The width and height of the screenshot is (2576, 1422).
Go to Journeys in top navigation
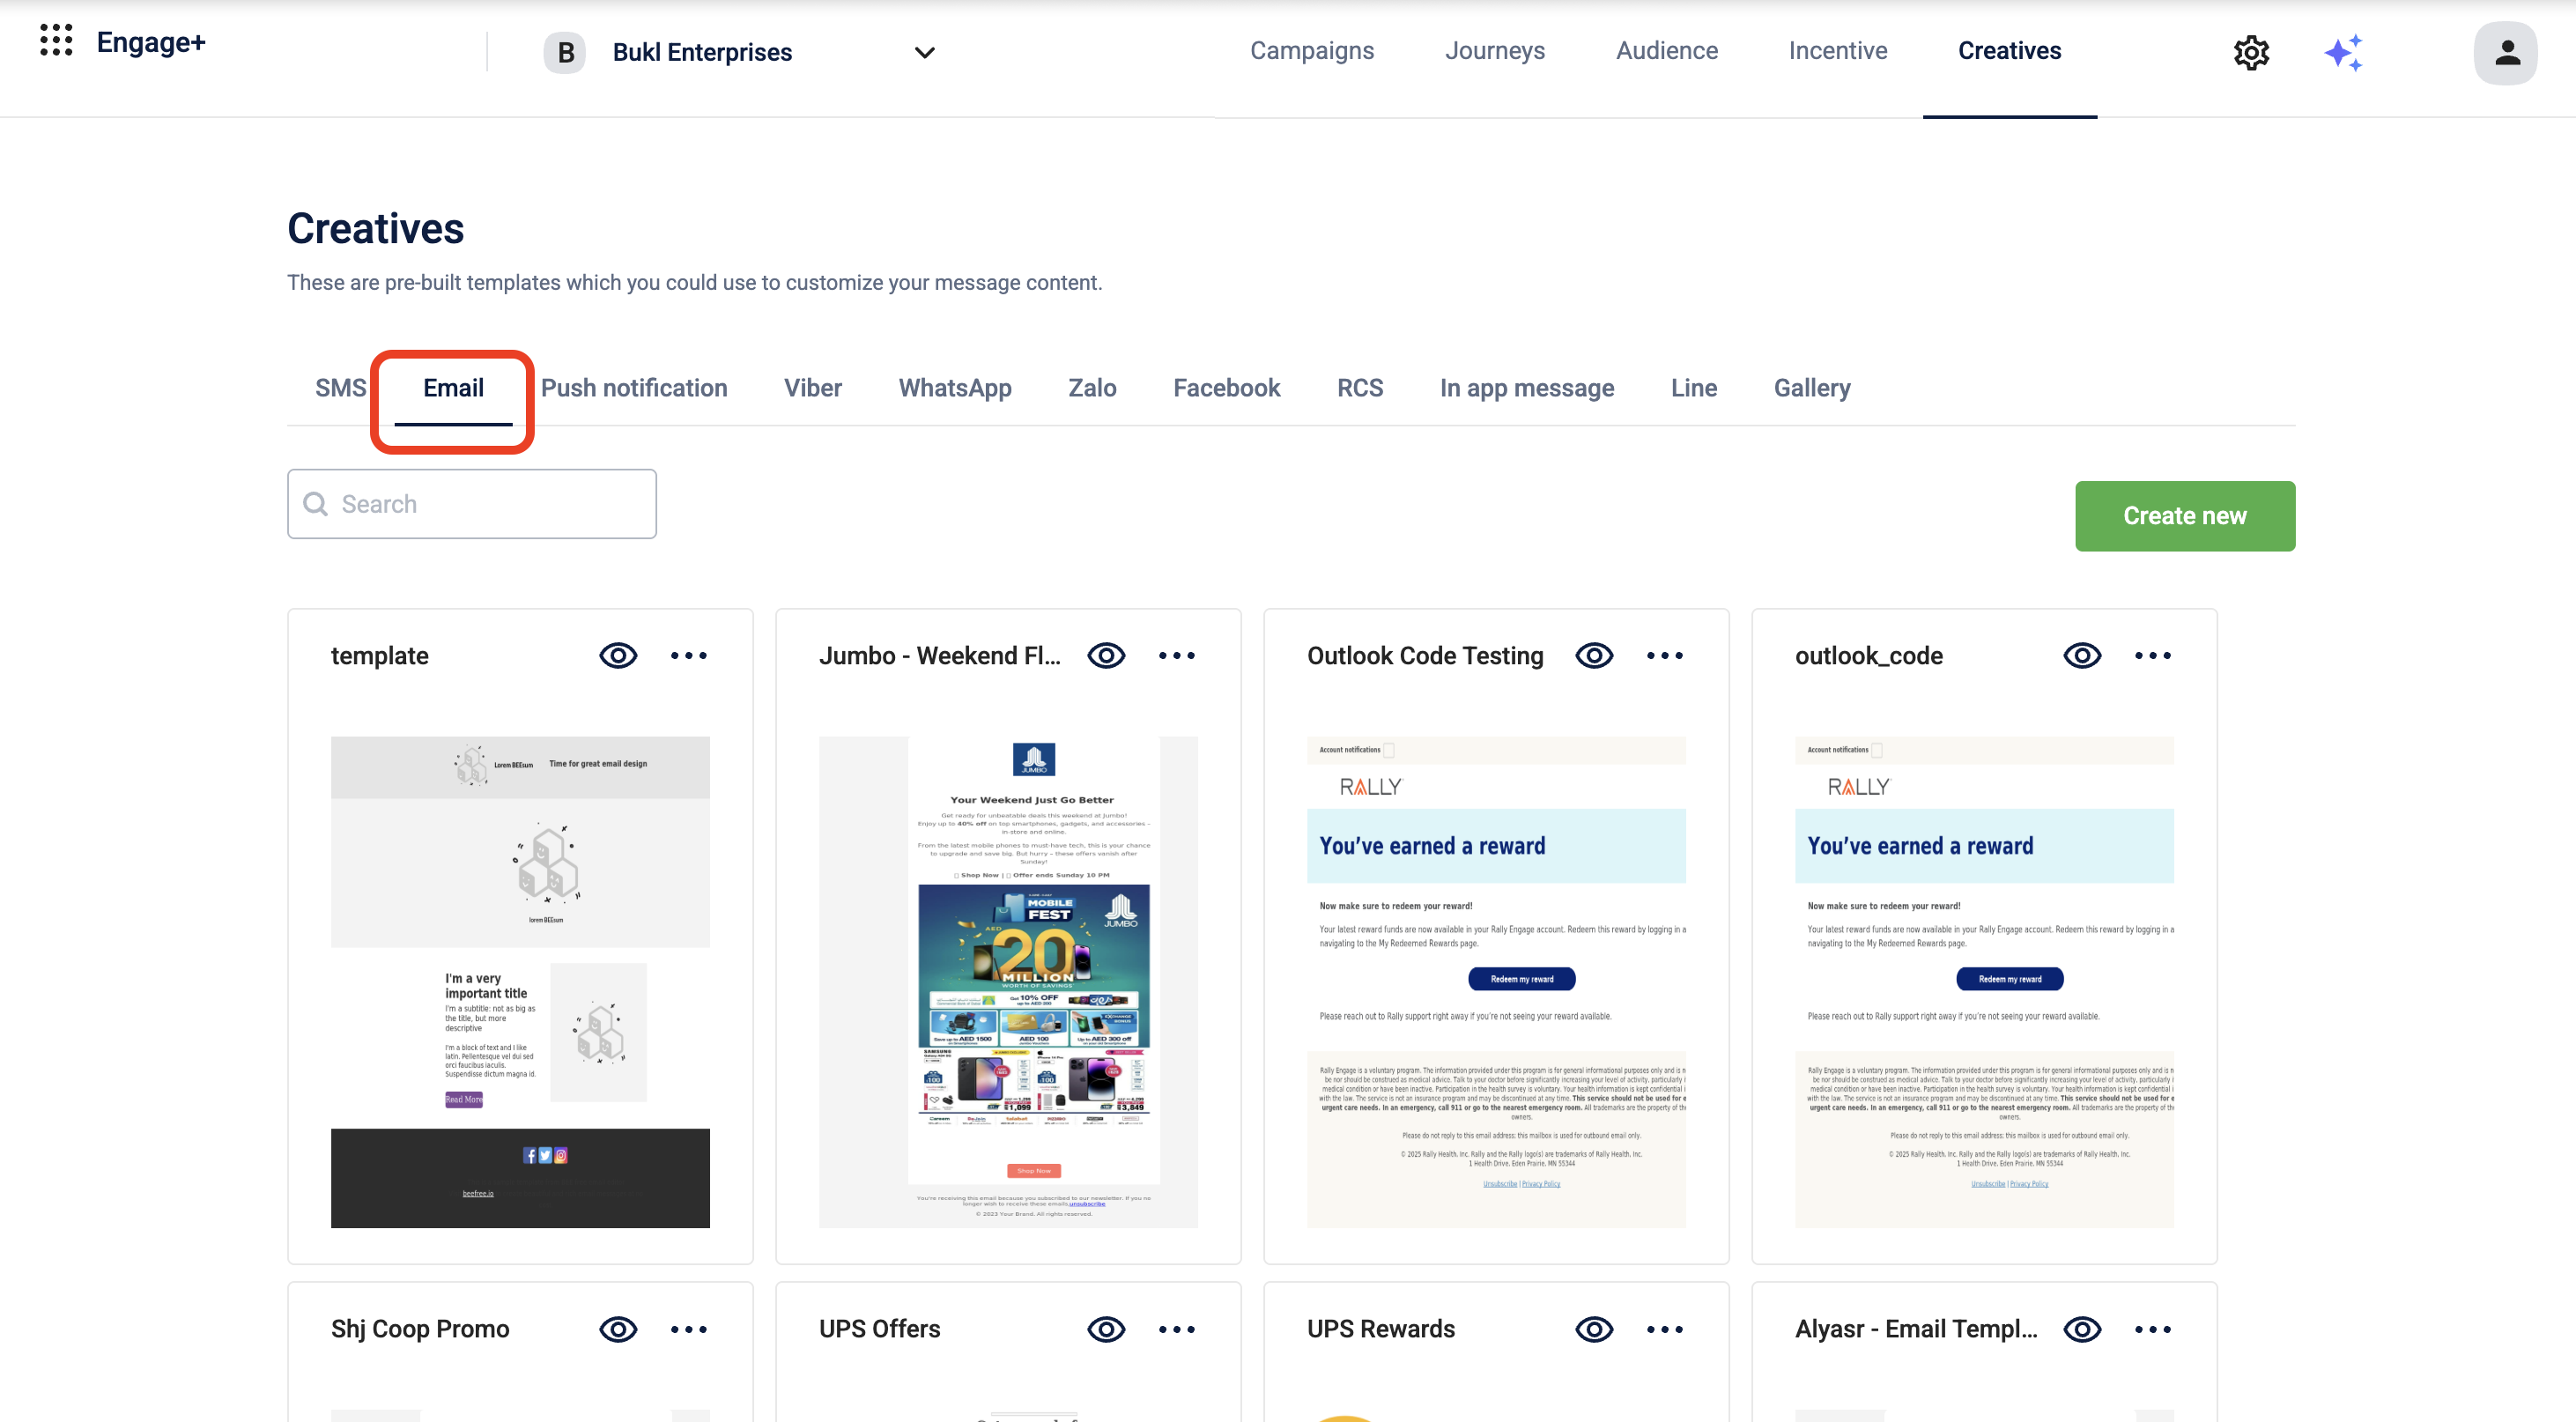(x=1494, y=51)
